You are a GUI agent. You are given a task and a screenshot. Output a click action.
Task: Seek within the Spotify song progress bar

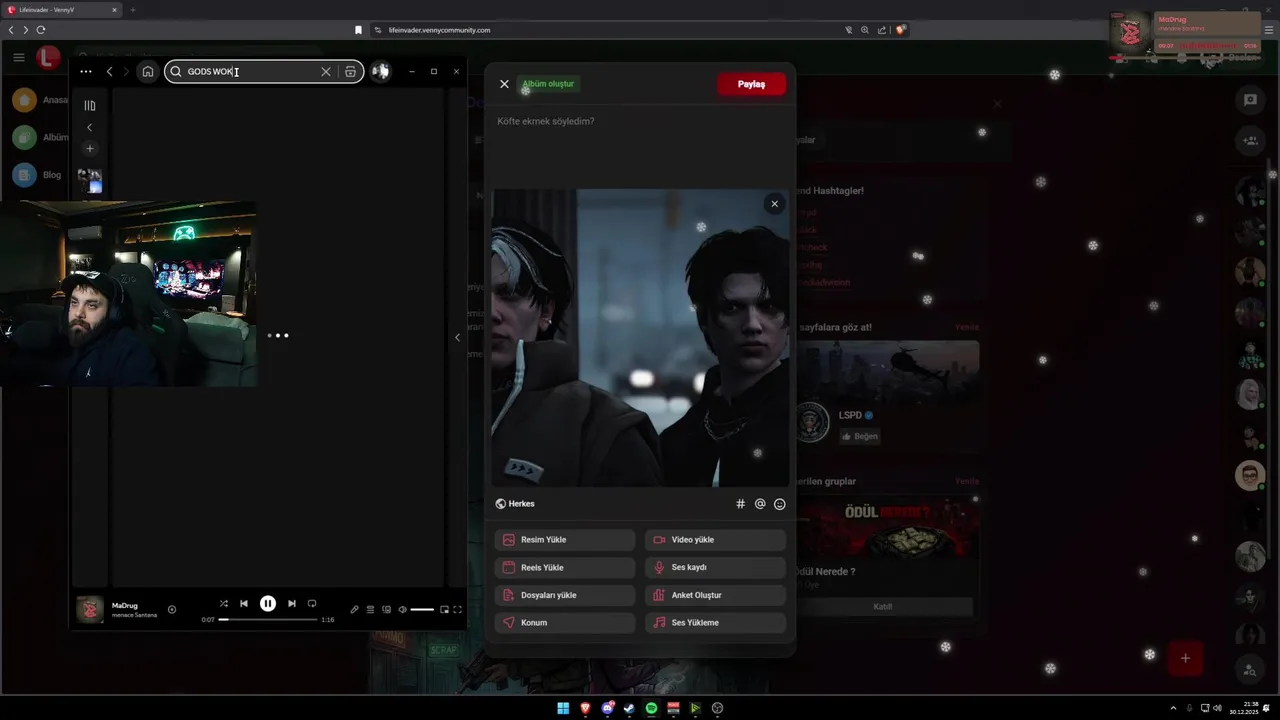267,620
